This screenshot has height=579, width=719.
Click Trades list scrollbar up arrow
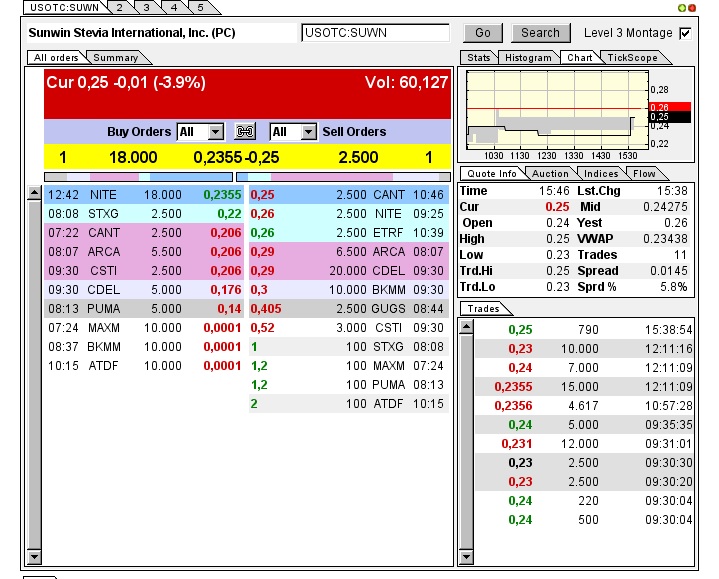point(466,327)
